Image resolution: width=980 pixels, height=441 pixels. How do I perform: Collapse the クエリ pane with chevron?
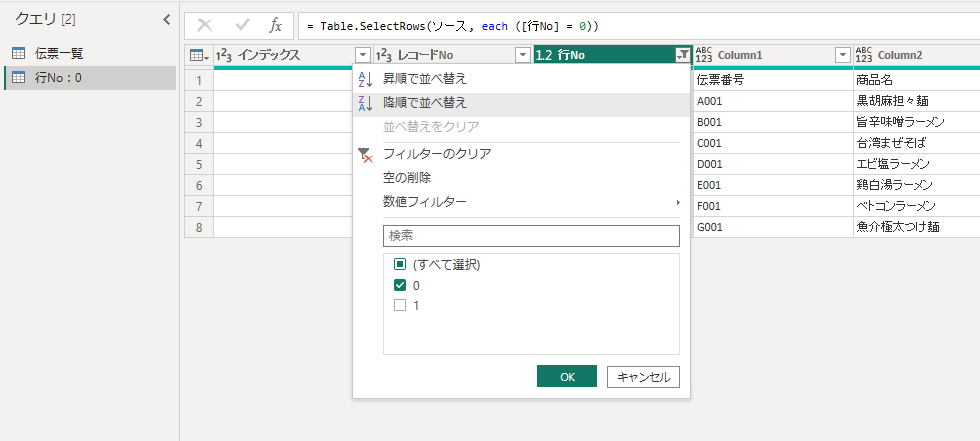(x=166, y=19)
